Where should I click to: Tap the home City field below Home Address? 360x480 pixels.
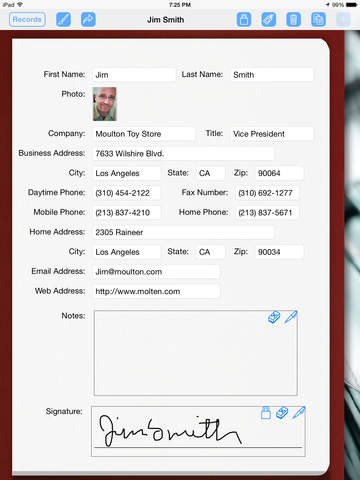pyautogui.click(x=126, y=252)
